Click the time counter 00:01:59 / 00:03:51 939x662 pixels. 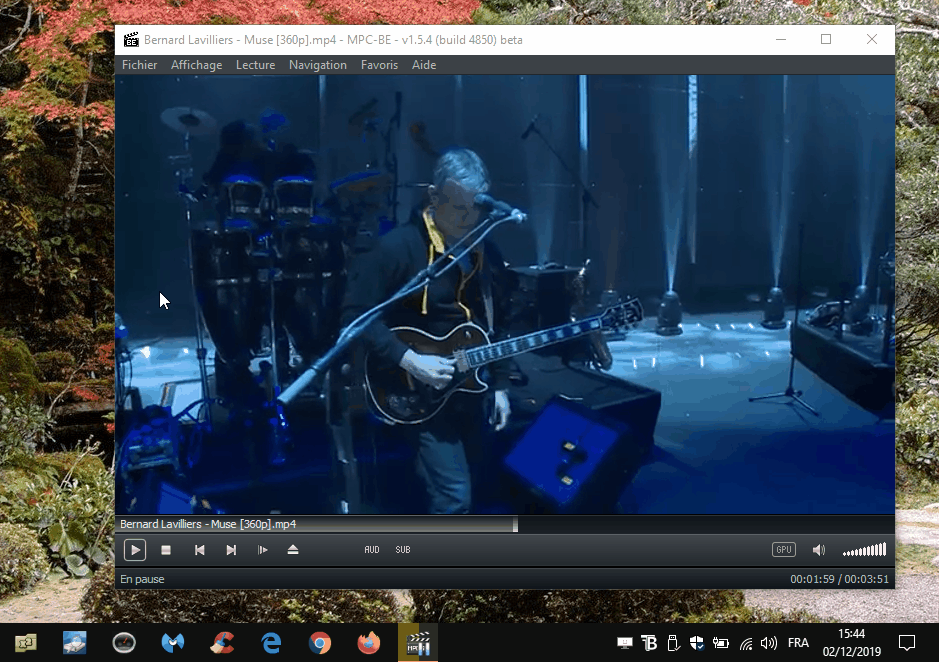click(839, 579)
